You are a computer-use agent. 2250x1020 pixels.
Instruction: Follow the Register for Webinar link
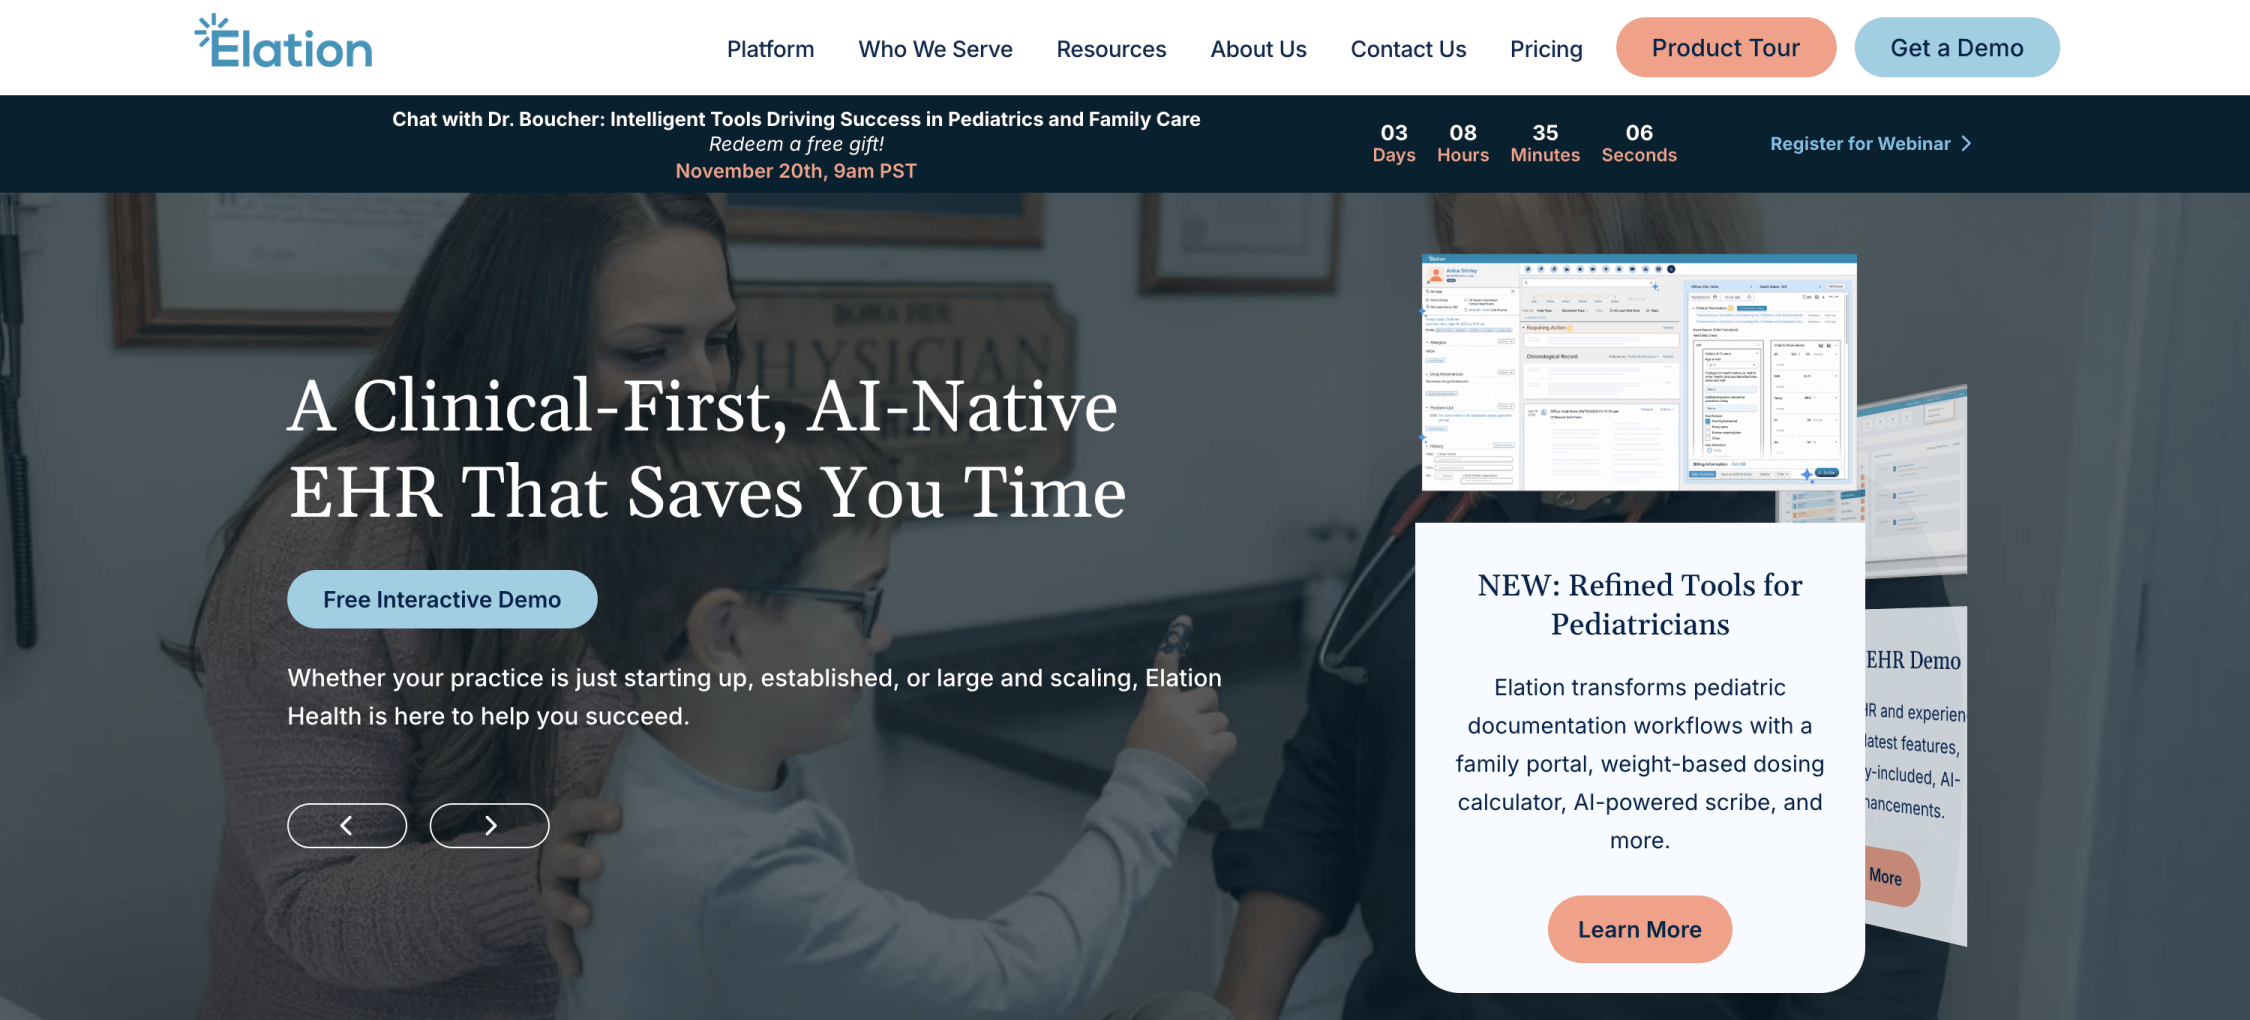tap(1860, 144)
